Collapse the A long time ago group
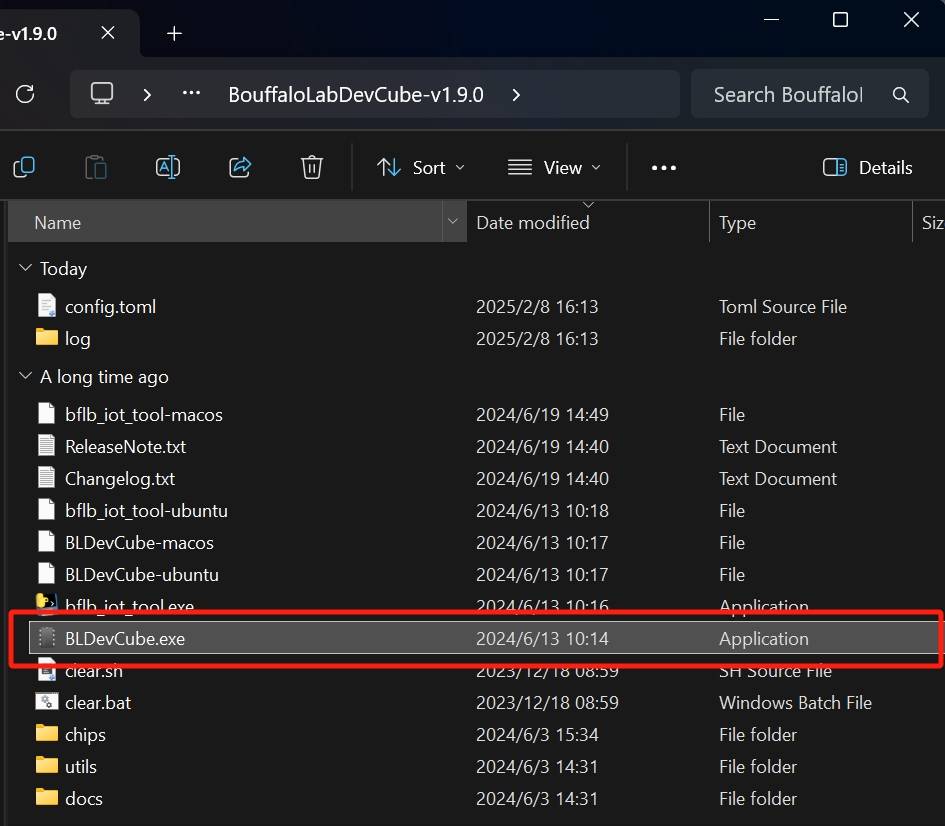This screenshot has width=945, height=826. click(x=25, y=376)
